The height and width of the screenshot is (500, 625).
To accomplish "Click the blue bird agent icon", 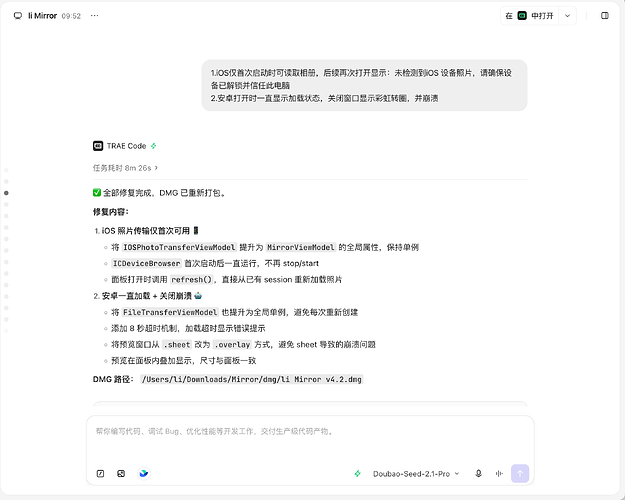I will [144, 473].
